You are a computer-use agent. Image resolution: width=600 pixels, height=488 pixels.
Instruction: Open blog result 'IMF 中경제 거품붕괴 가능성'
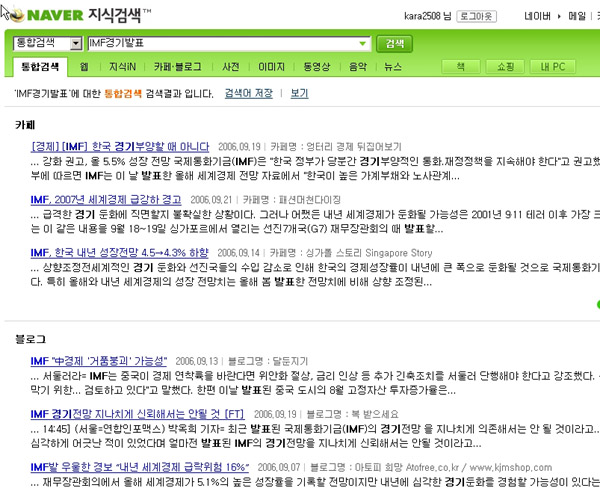99,361
